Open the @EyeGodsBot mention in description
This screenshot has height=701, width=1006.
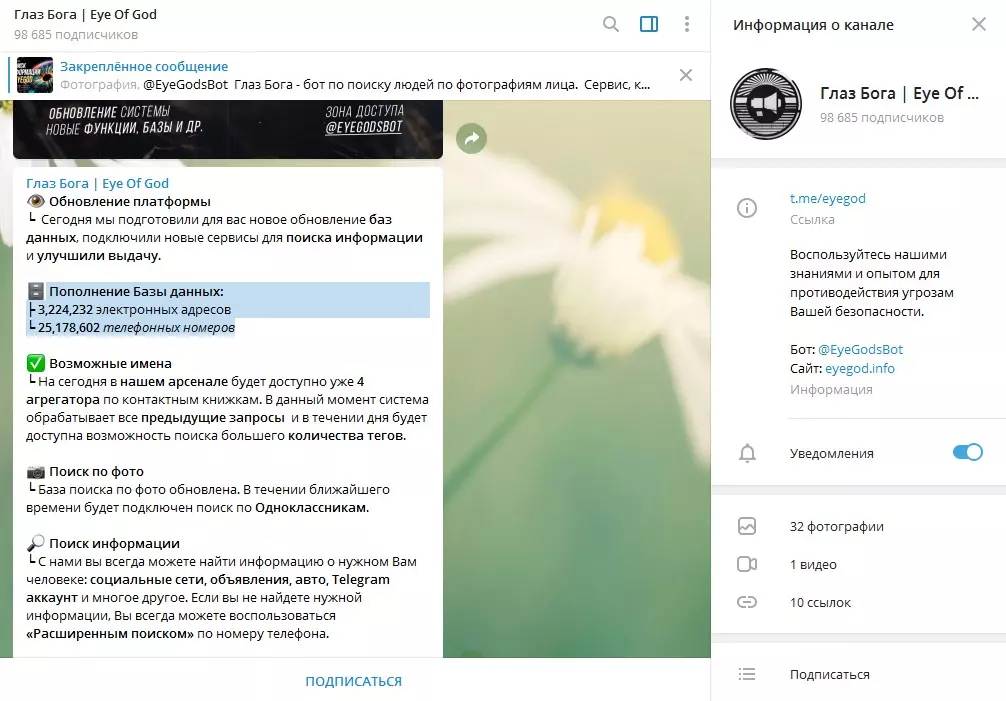tap(860, 350)
